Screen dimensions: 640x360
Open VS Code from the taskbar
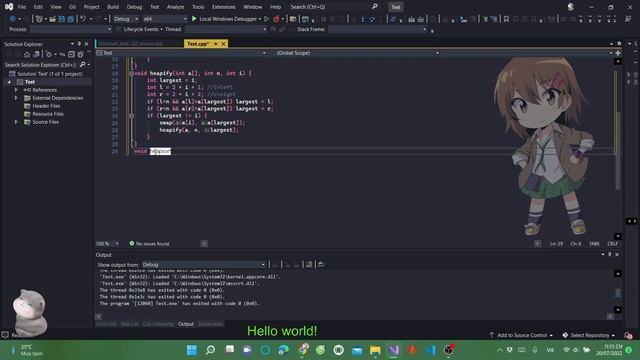[430, 350]
